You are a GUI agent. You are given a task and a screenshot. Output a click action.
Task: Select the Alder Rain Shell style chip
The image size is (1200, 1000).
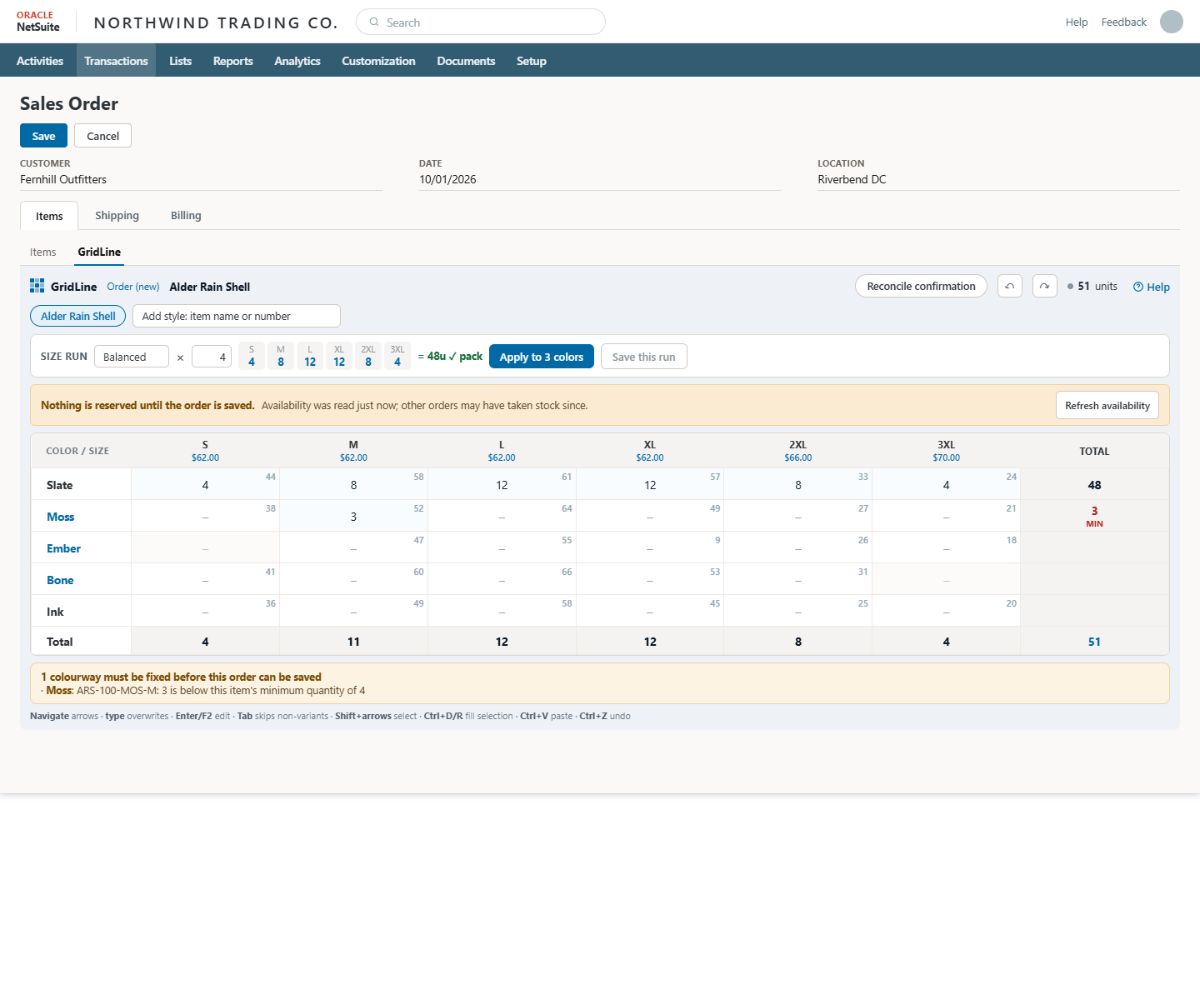[78, 316]
